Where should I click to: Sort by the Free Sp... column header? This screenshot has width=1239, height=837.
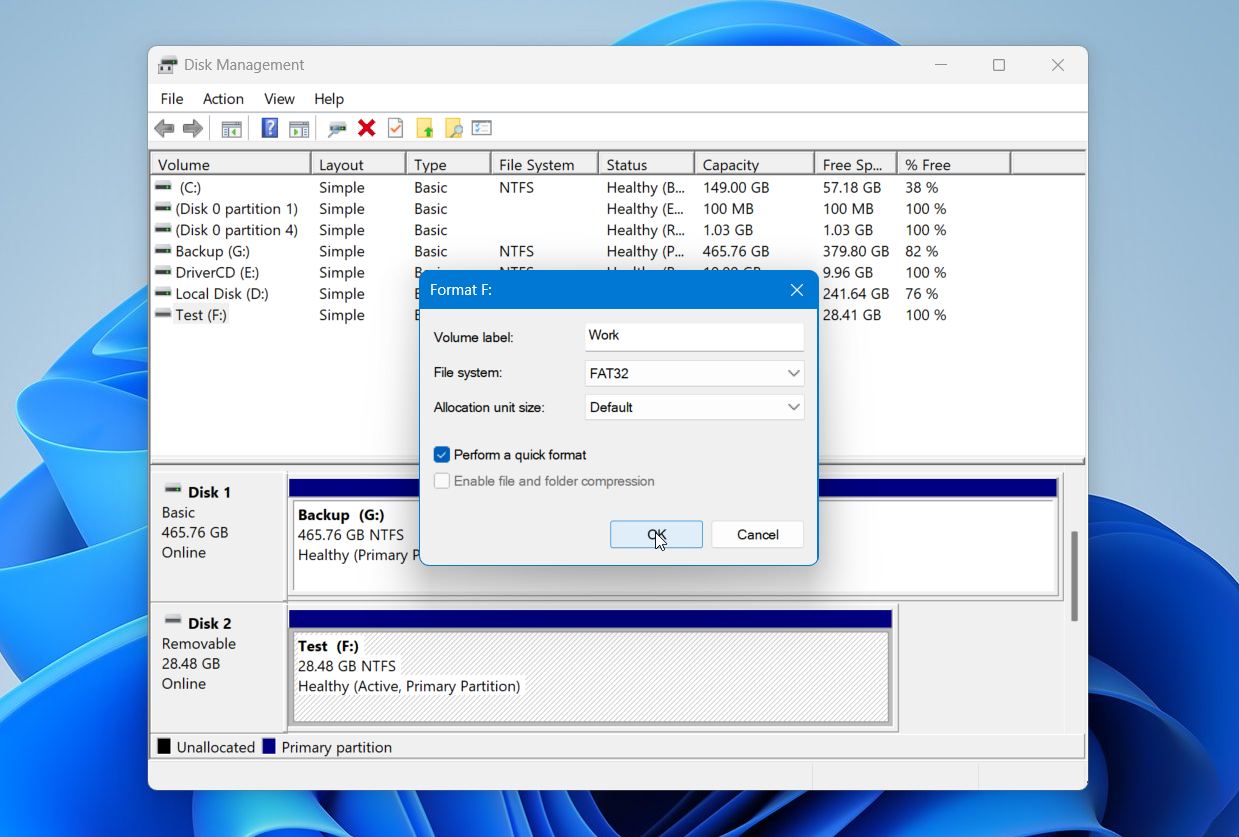pos(856,164)
